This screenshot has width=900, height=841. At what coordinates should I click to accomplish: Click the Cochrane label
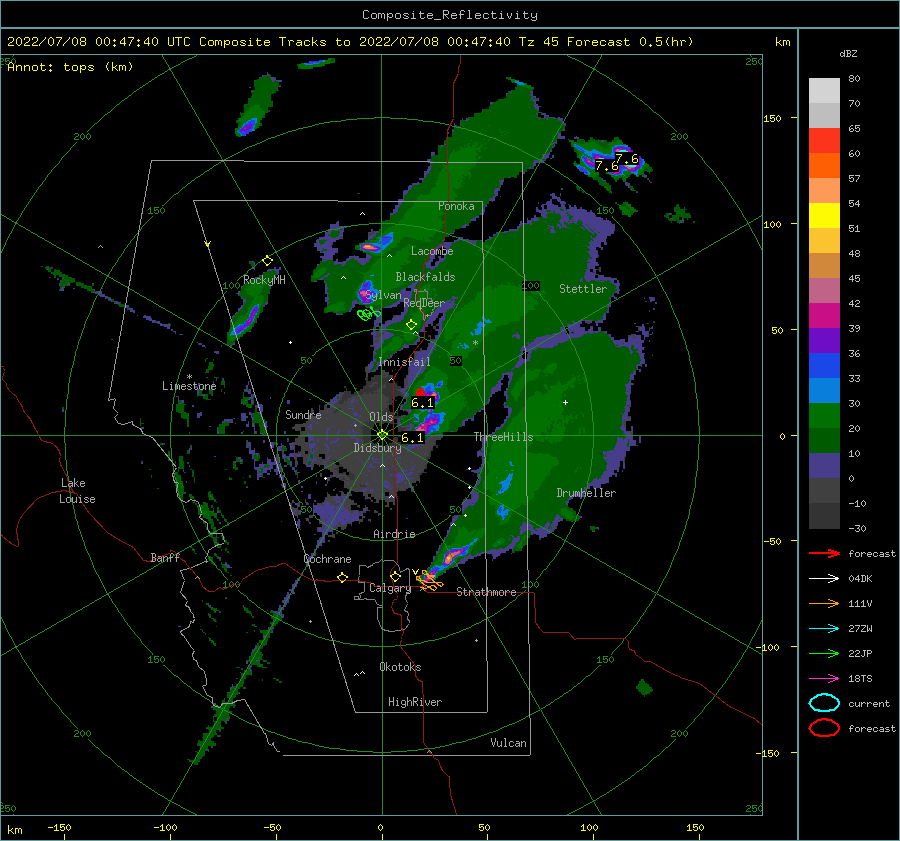(327, 559)
